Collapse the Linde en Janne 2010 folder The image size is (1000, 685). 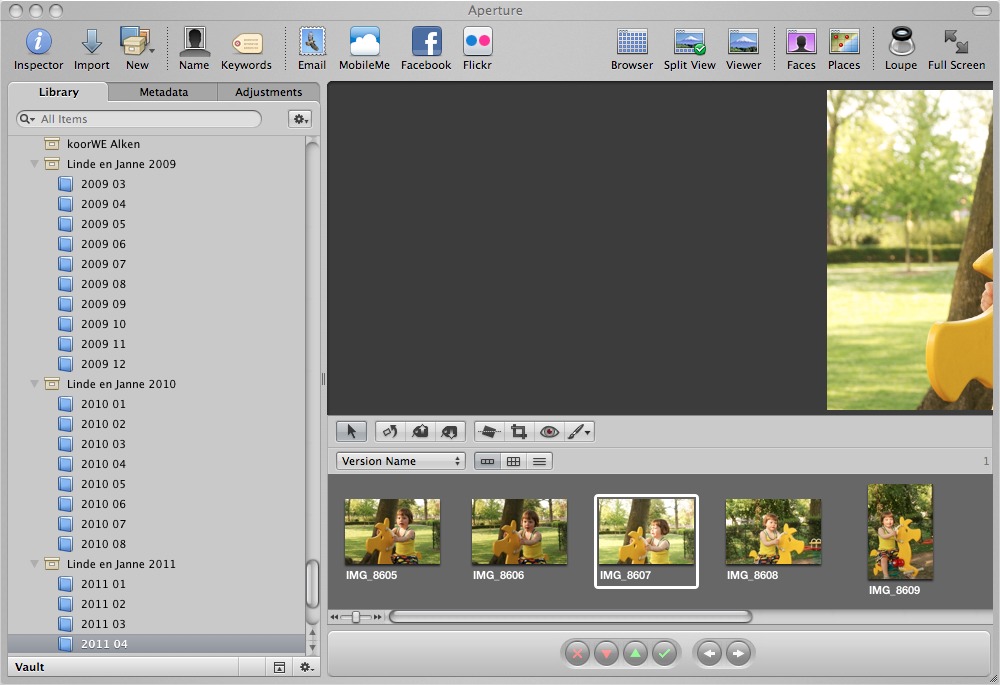(35, 384)
